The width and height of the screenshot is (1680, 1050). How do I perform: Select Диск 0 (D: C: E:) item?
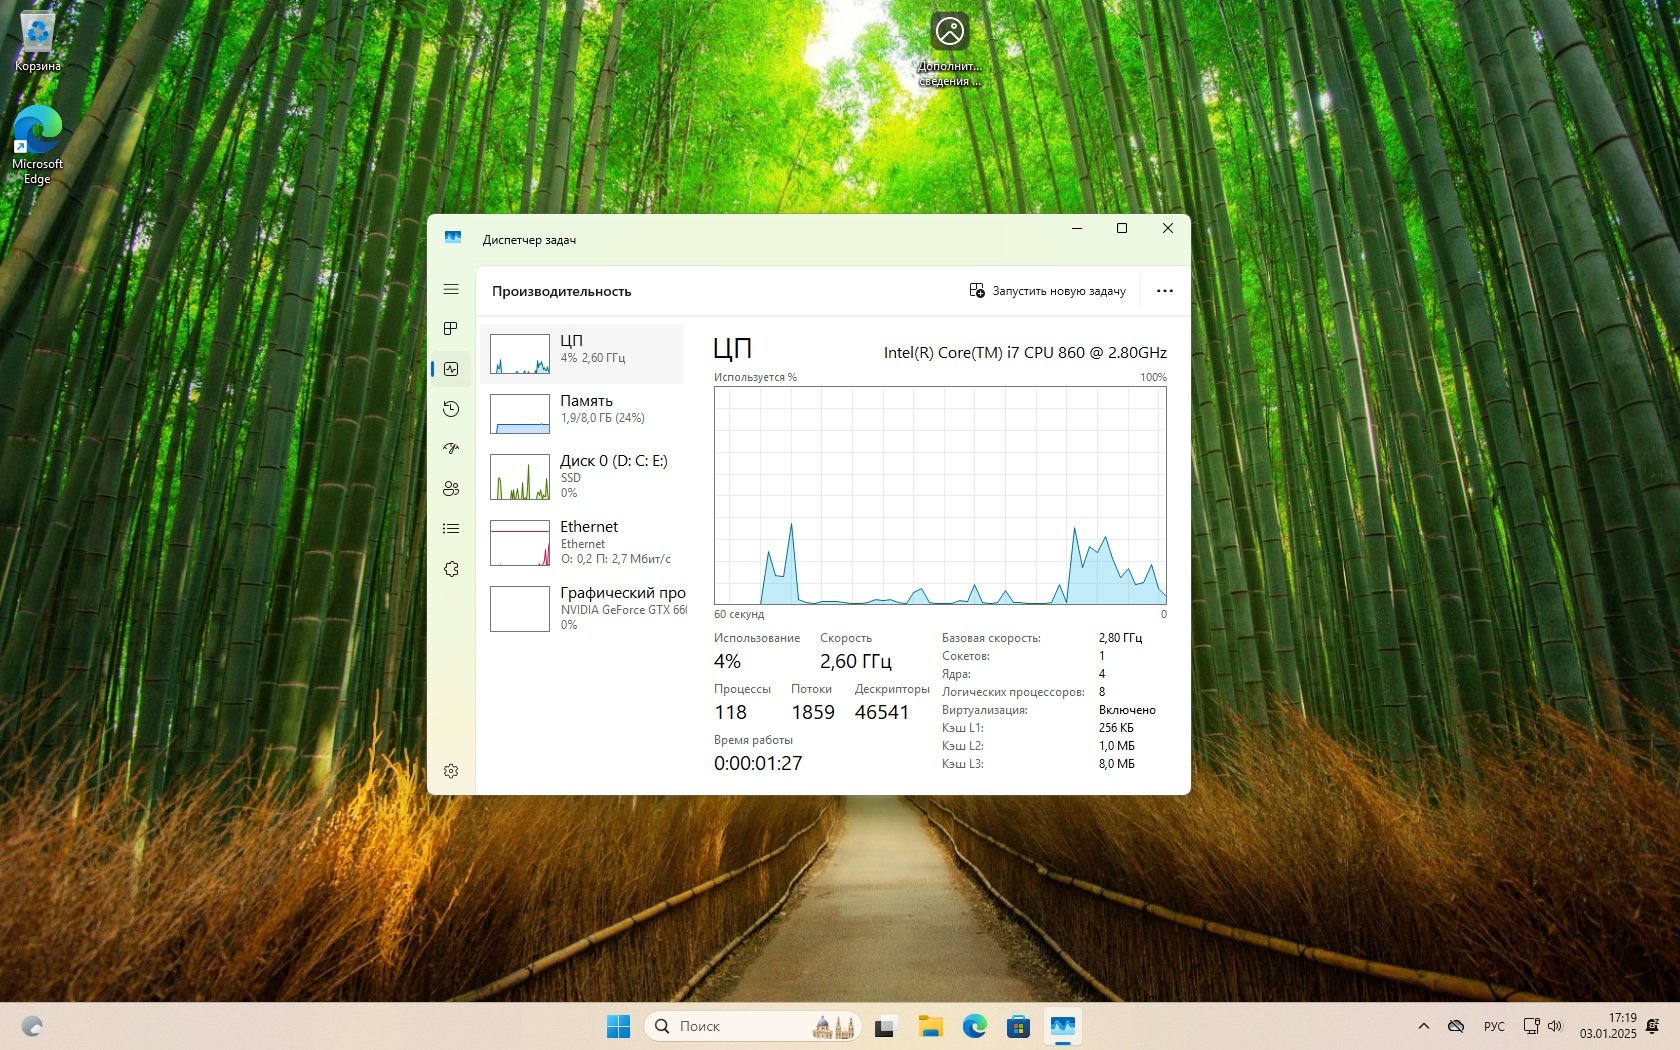(x=582, y=477)
